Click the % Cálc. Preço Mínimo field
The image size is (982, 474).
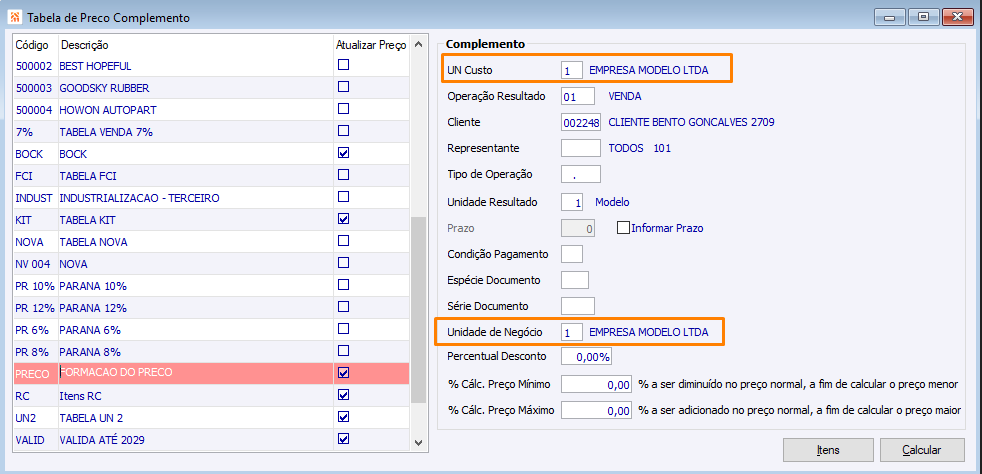pos(596,384)
